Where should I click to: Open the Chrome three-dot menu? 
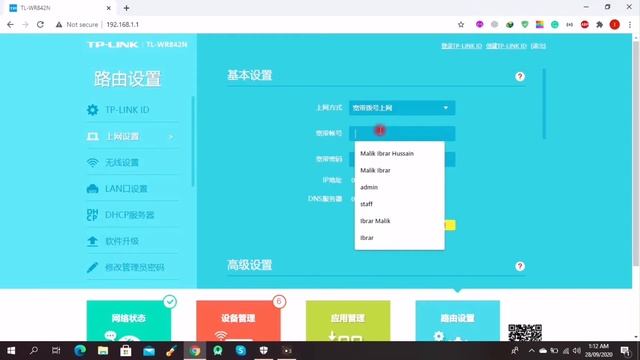pos(630,24)
